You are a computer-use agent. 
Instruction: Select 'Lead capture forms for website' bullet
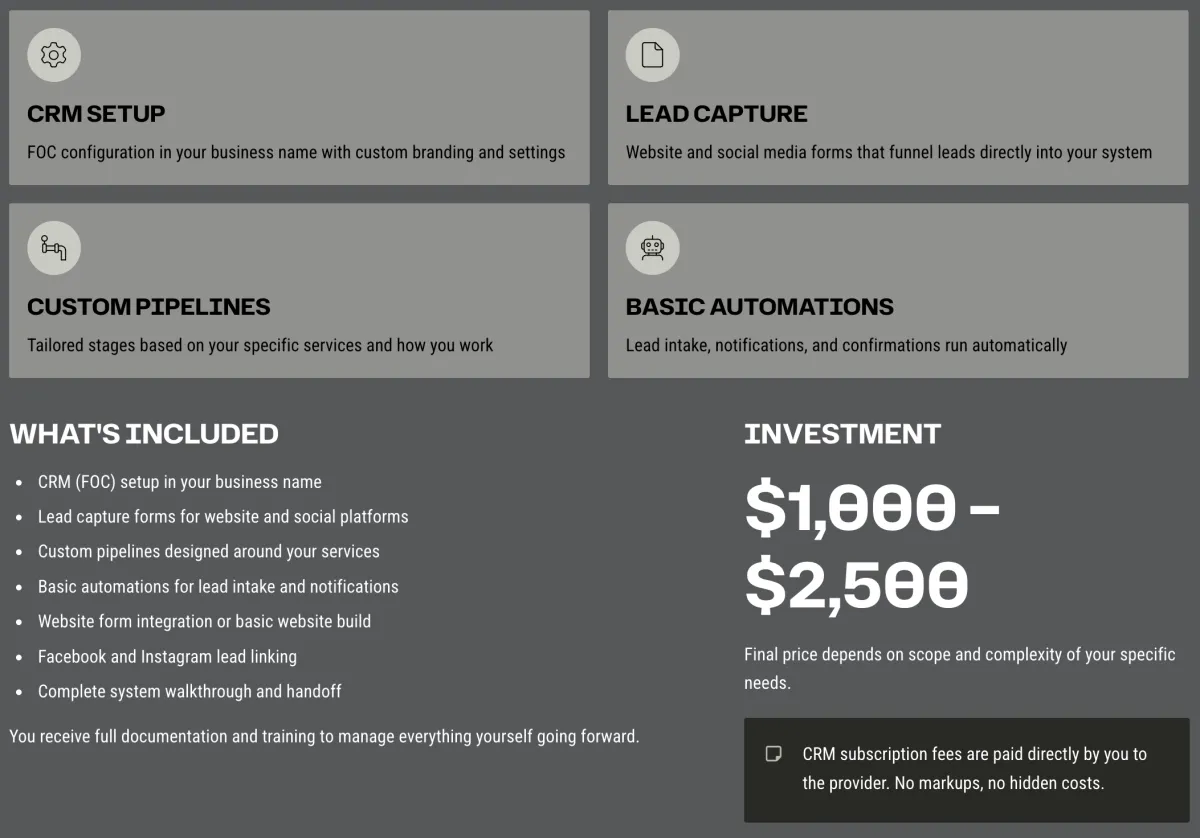click(223, 517)
